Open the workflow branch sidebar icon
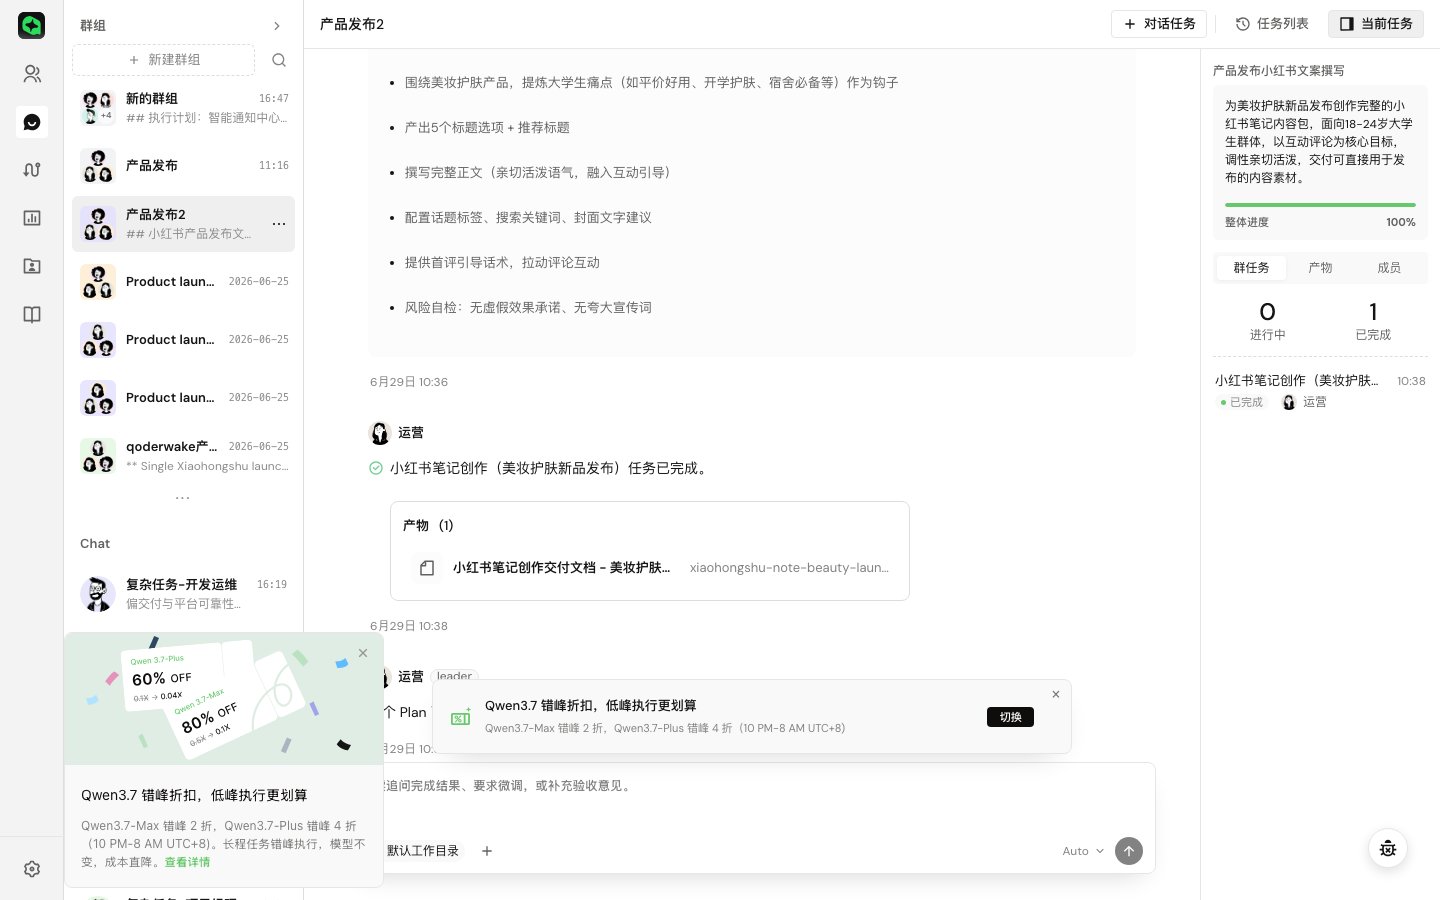This screenshot has height=900, width=1440. pos(32,170)
